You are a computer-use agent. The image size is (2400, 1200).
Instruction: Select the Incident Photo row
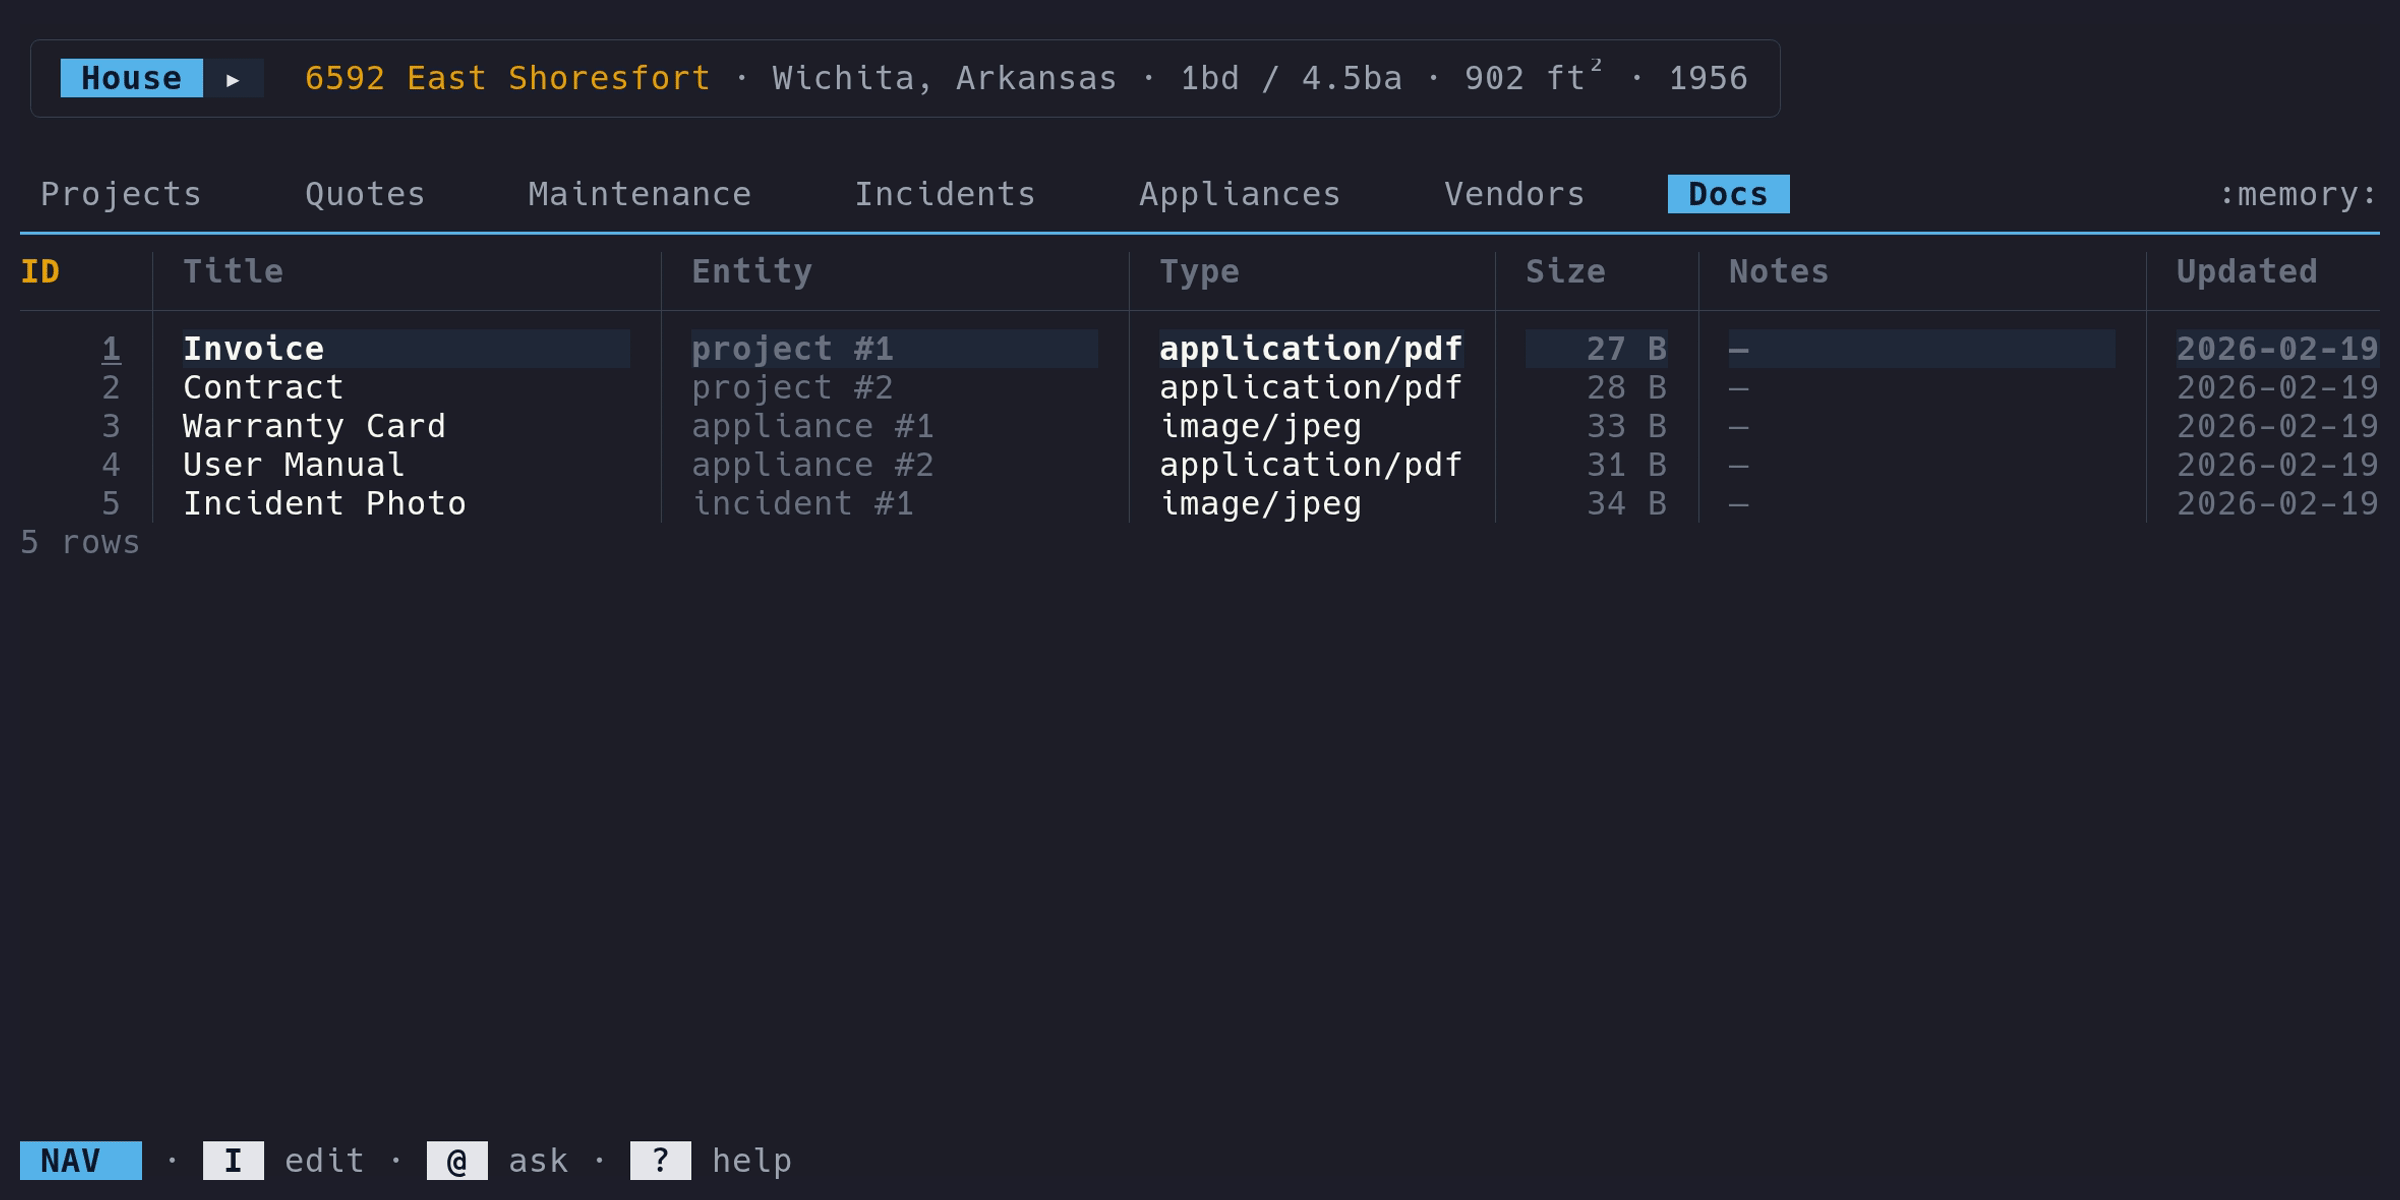point(324,504)
